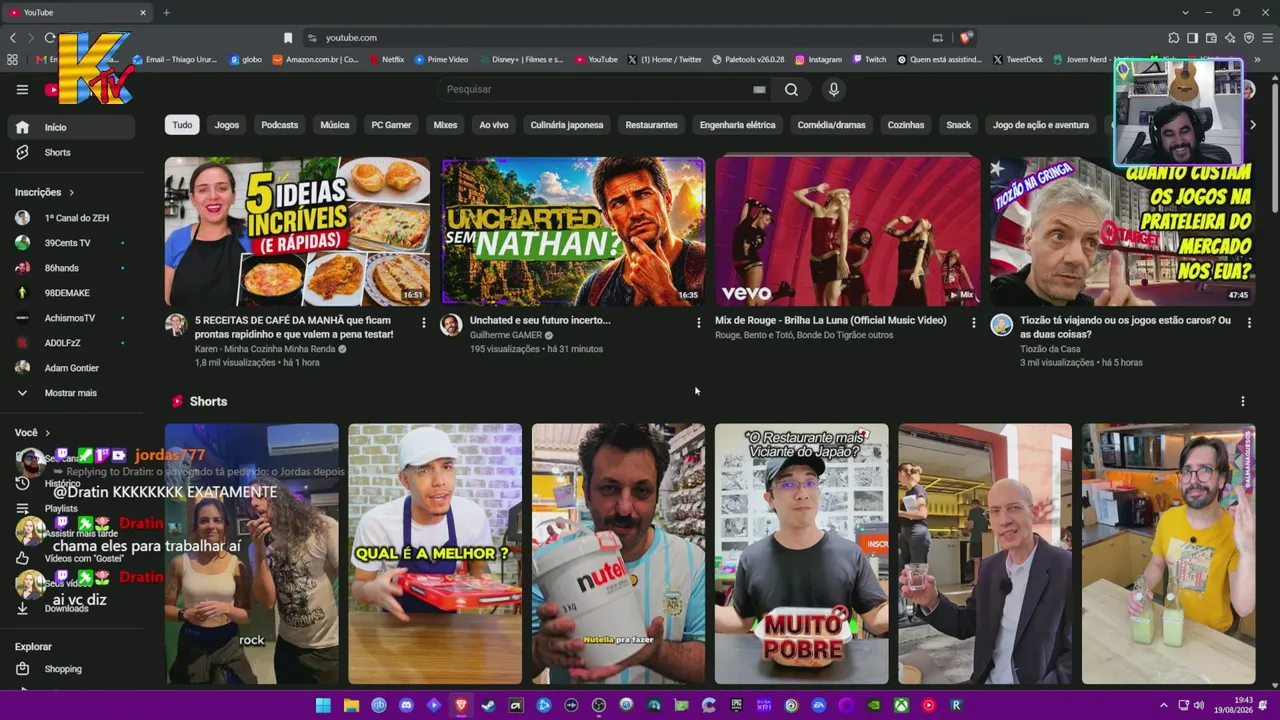1280x720 pixels.
Task: Open more options for Mix de Rouge
Action: tap(973, 323)
